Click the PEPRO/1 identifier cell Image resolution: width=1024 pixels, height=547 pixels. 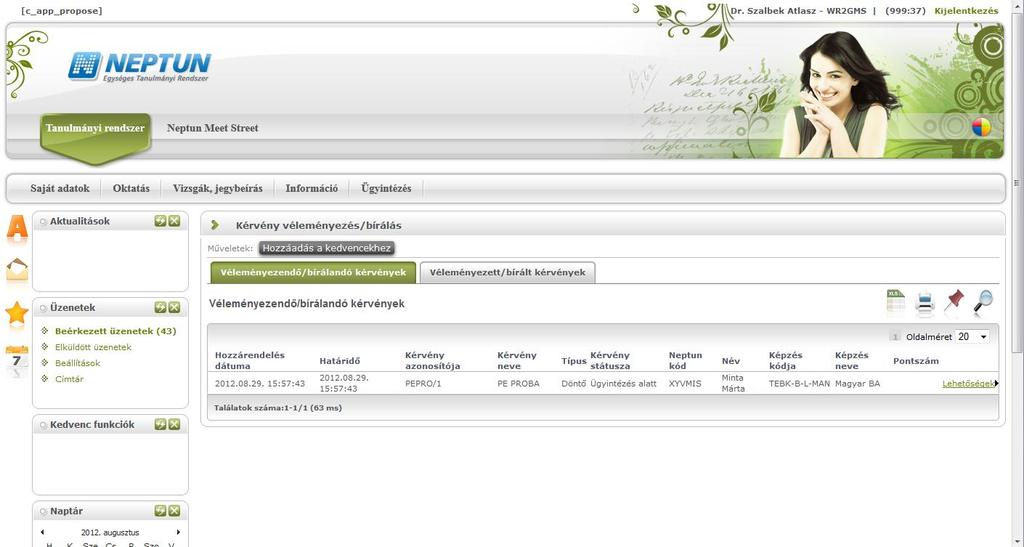click(423, 384)
